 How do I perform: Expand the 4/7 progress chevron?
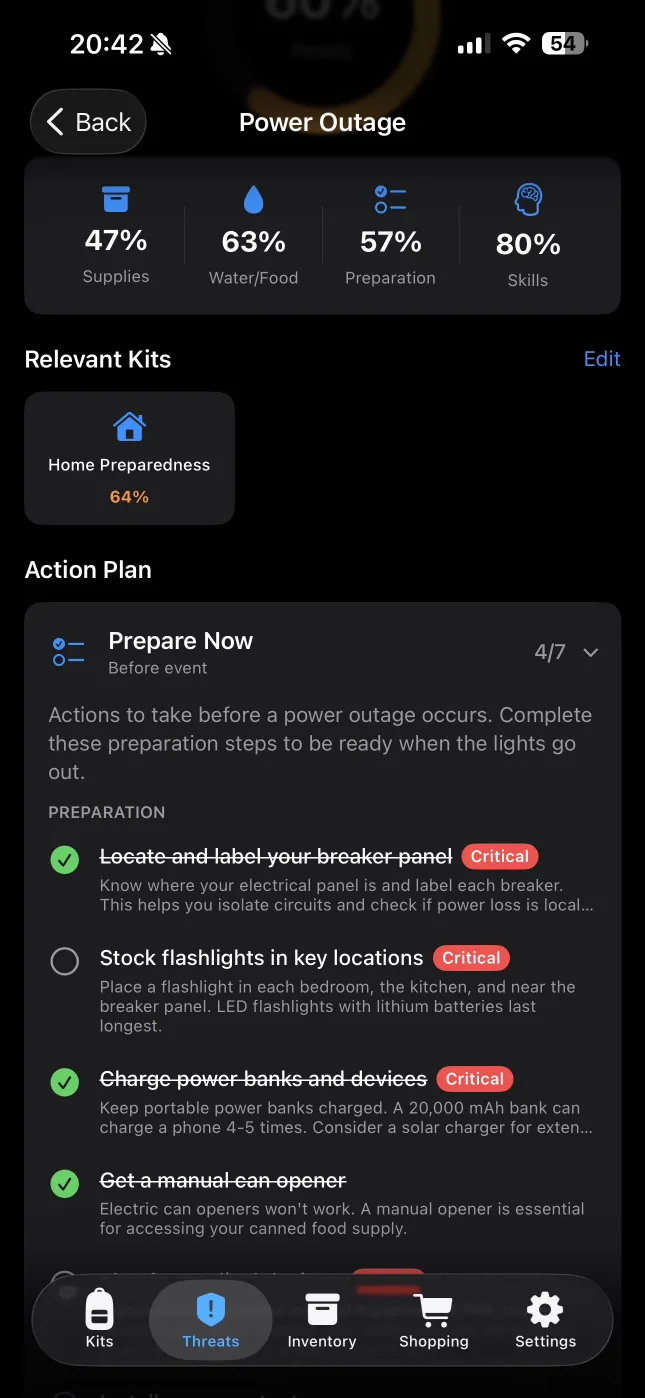point(590,652)
